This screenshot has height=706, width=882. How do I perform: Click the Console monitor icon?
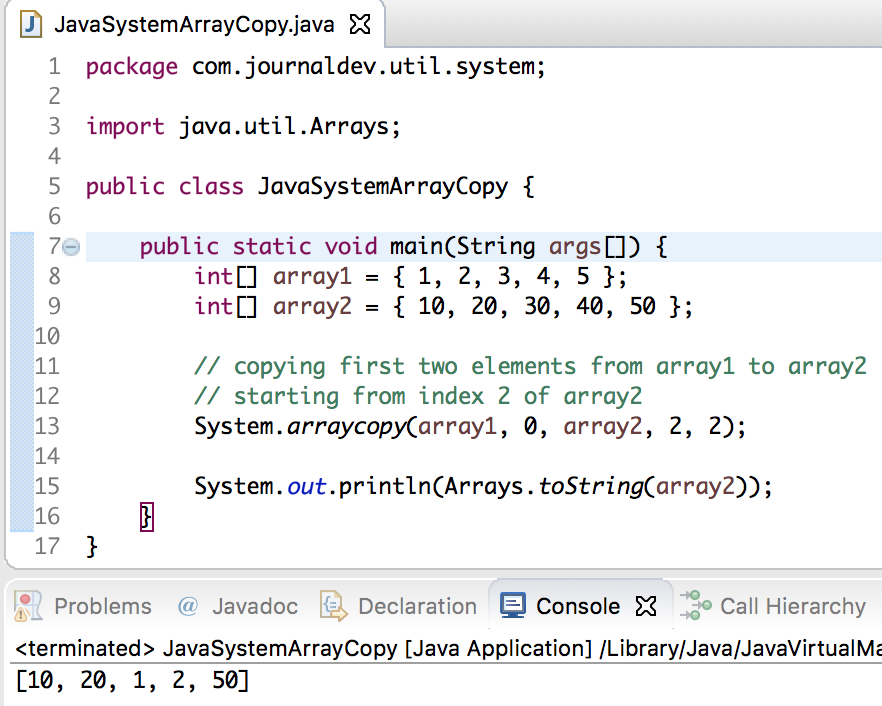tap(512, 606)
